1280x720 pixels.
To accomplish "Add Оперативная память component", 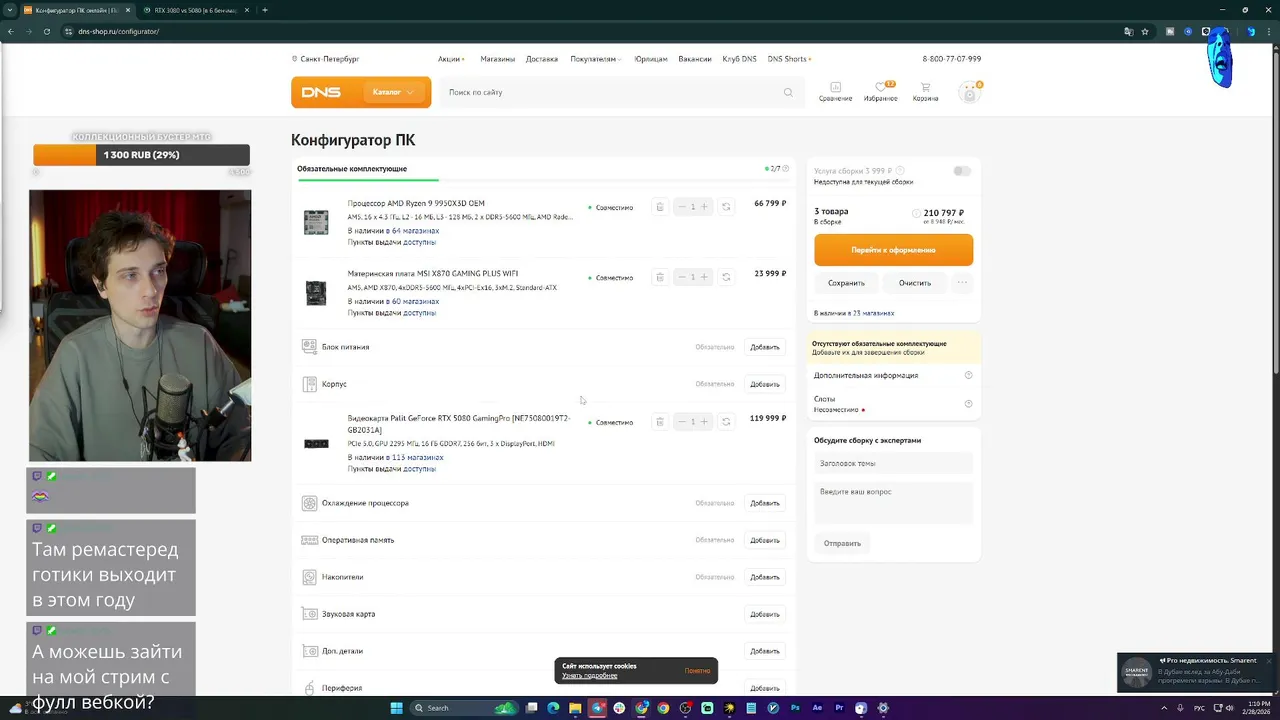I will [765, 540].
